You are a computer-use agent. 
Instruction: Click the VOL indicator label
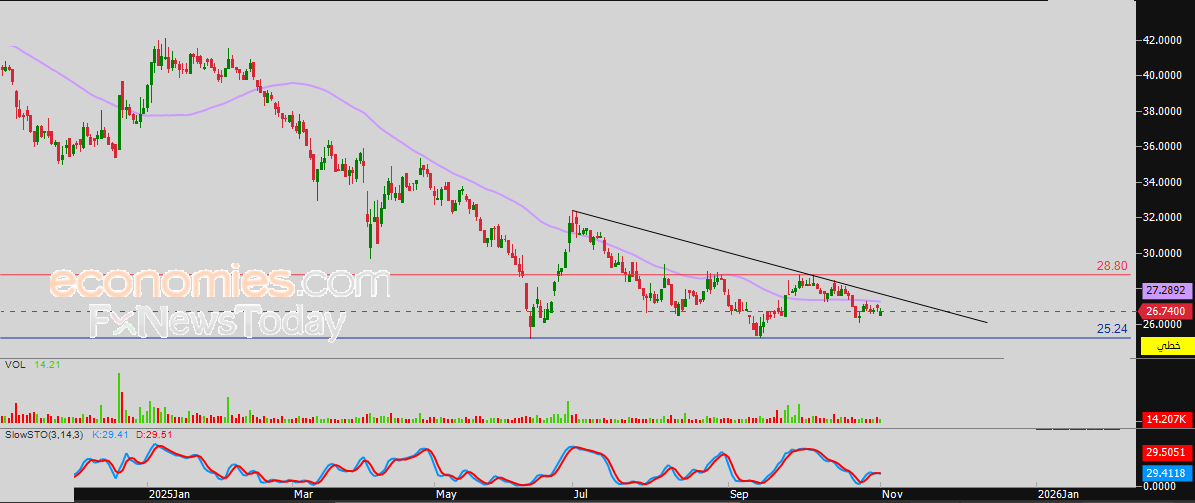tap(14, 366)
